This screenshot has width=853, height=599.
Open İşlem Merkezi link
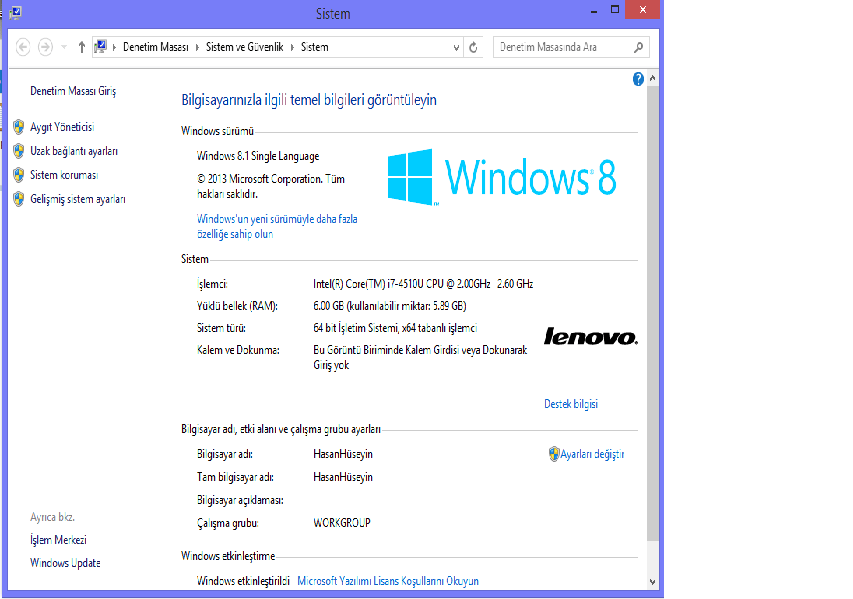point(58,540)
